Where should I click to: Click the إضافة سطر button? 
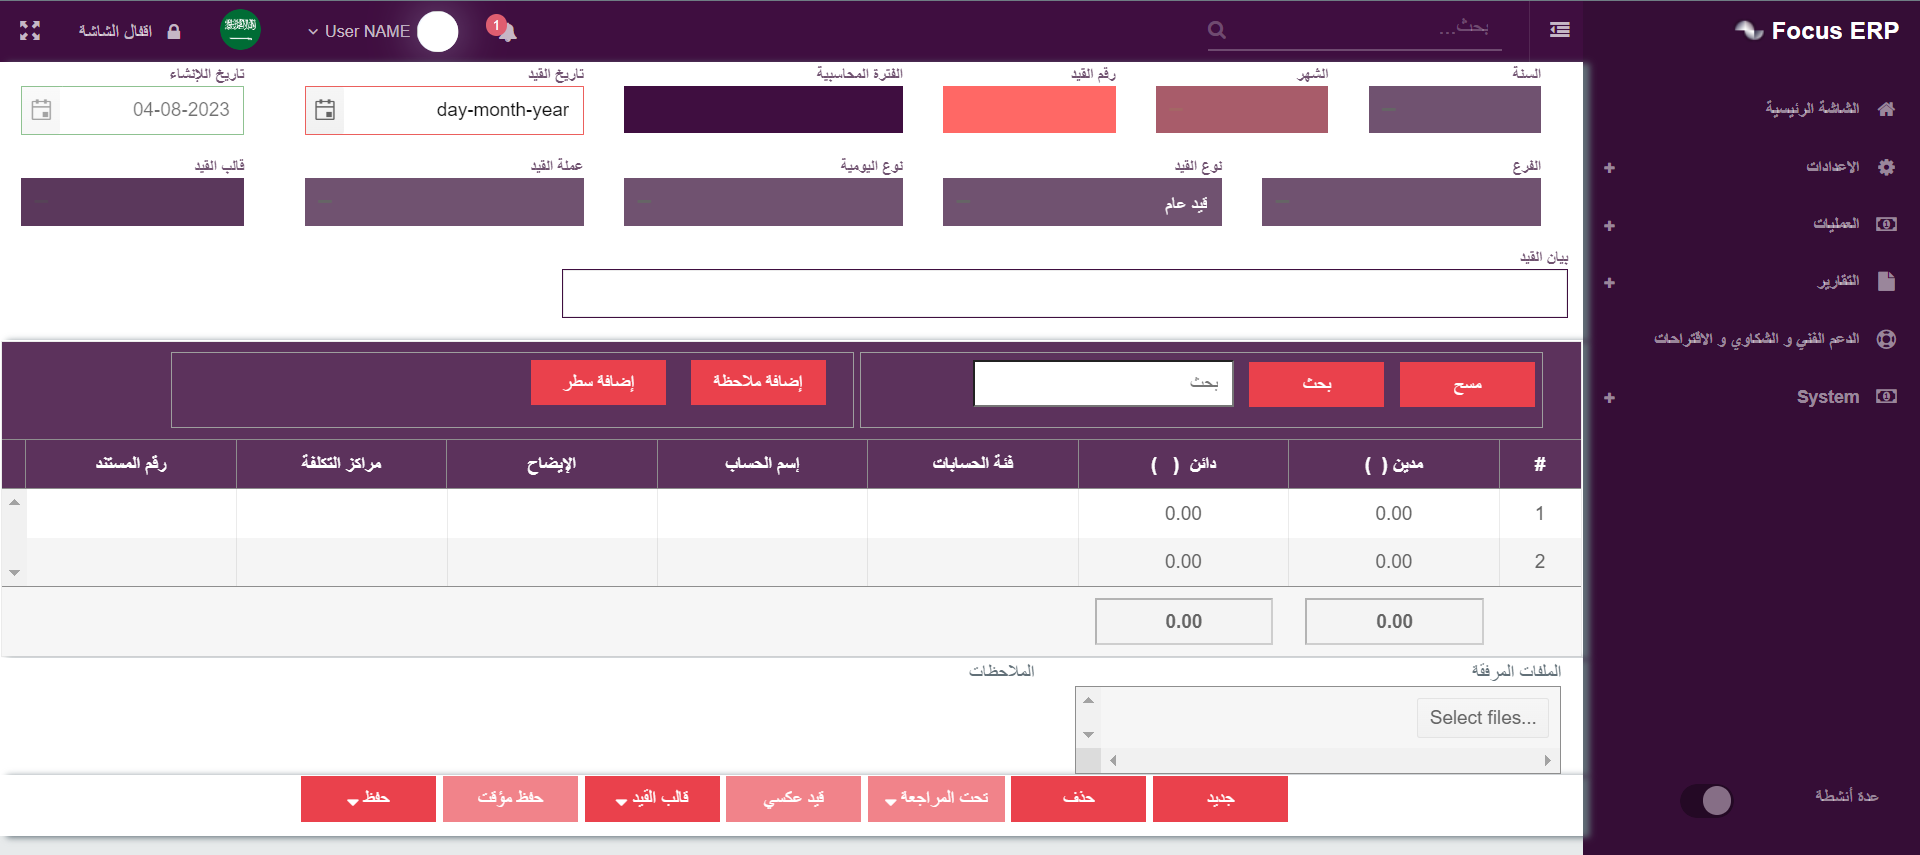click(598, 382)
